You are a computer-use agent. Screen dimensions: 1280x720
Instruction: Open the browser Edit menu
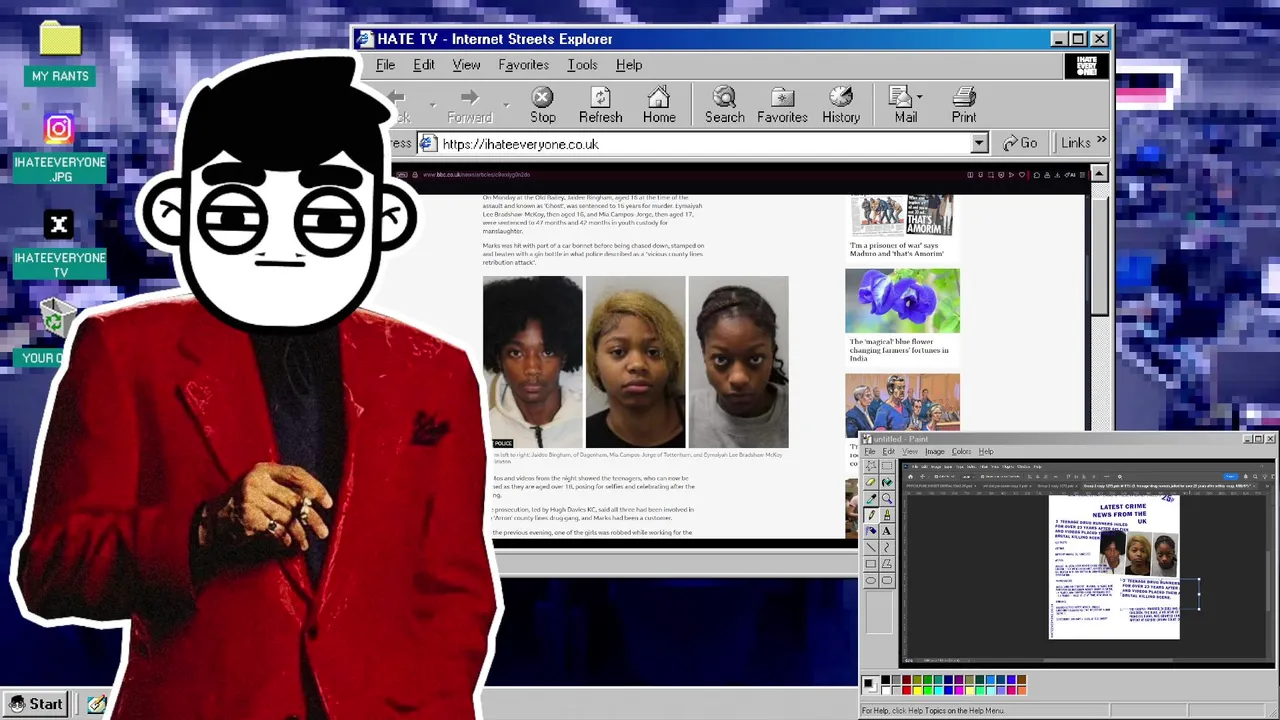coord(424,65)
